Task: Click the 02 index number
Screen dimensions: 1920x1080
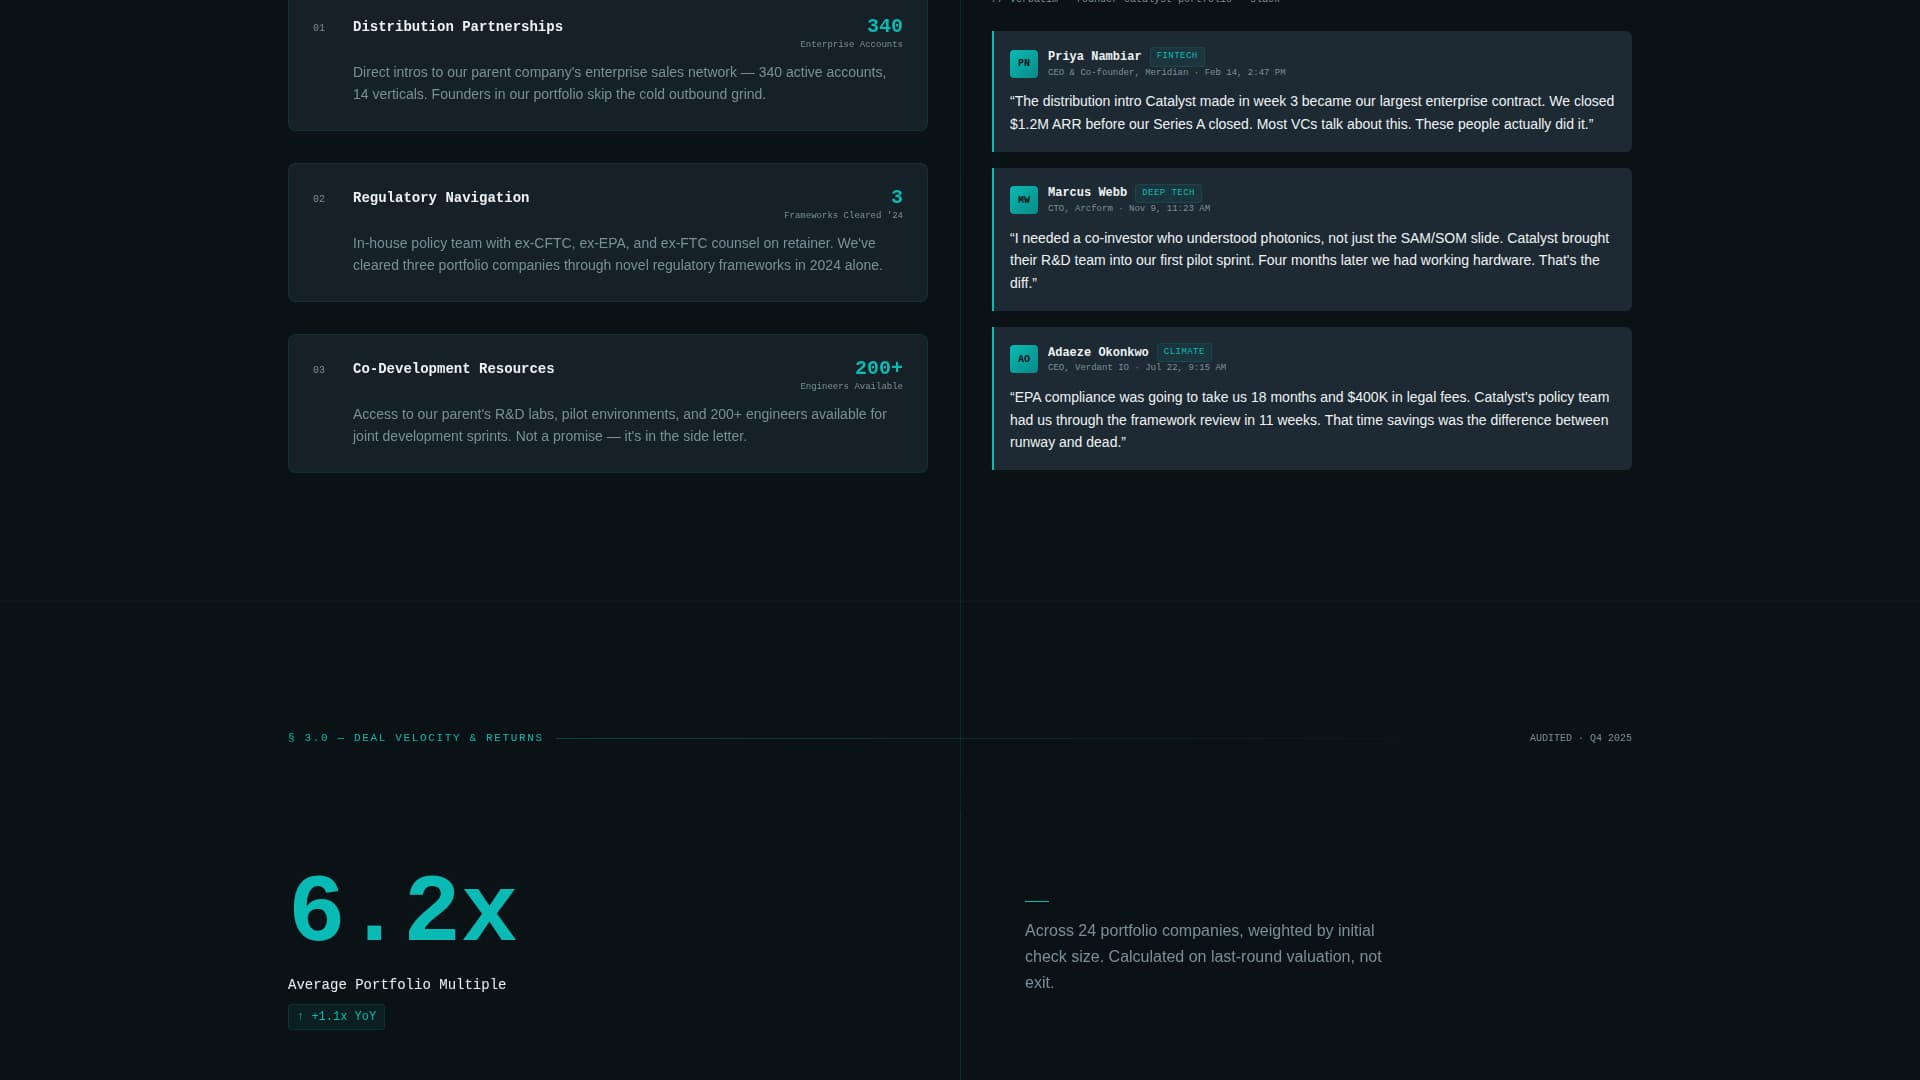Action: click(x=319, y=199)
